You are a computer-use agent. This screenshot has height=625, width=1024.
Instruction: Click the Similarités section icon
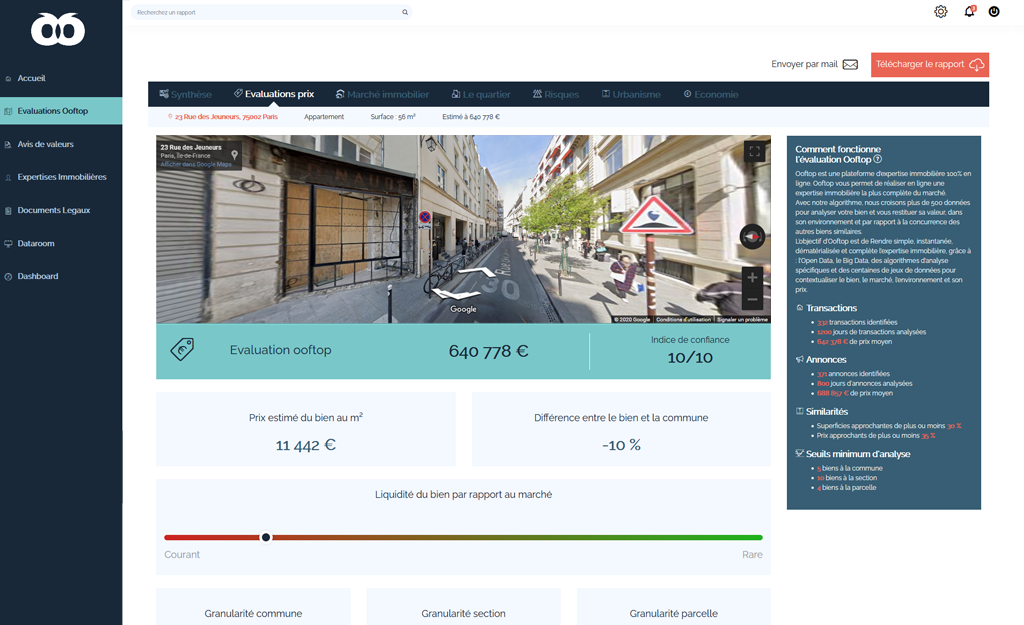pyautogui.click(x=799, y=411)
